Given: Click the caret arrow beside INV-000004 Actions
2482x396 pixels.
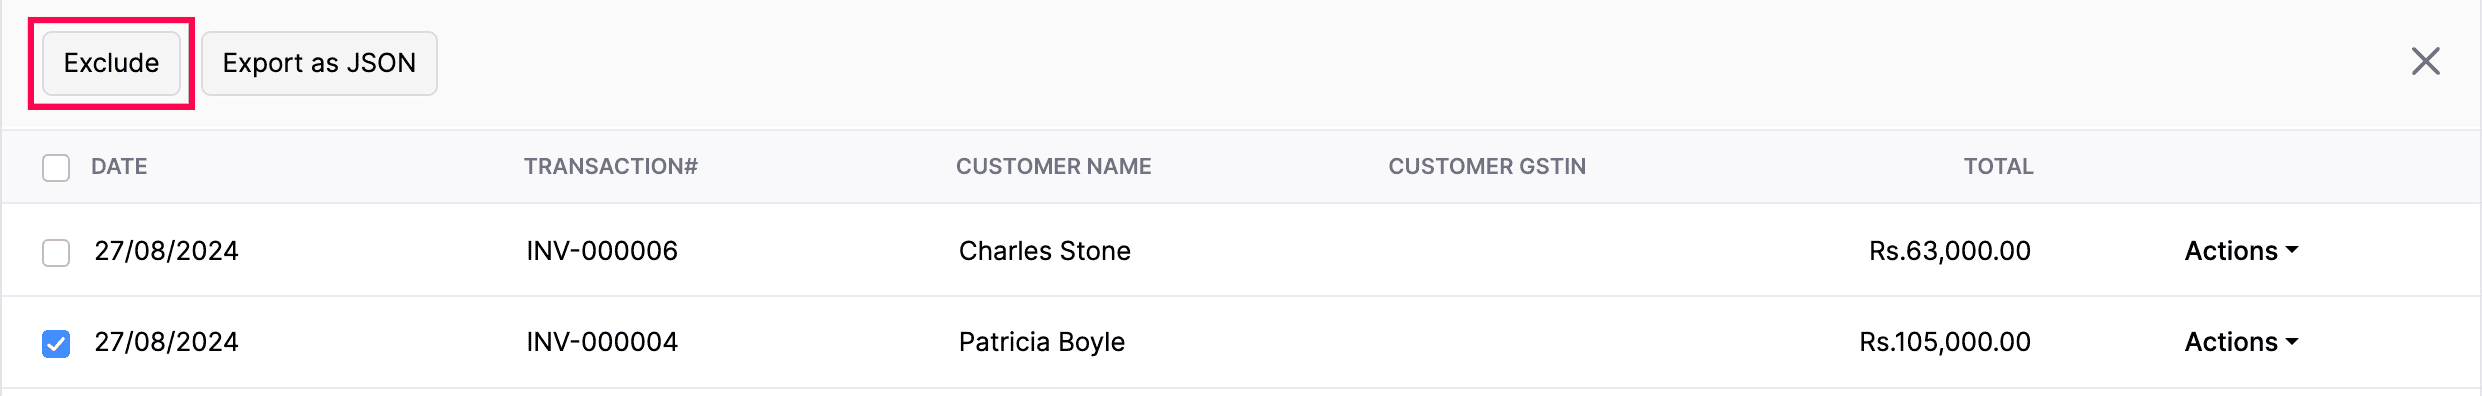Looking at the screenshot, I should click(x=2292, y=341).
